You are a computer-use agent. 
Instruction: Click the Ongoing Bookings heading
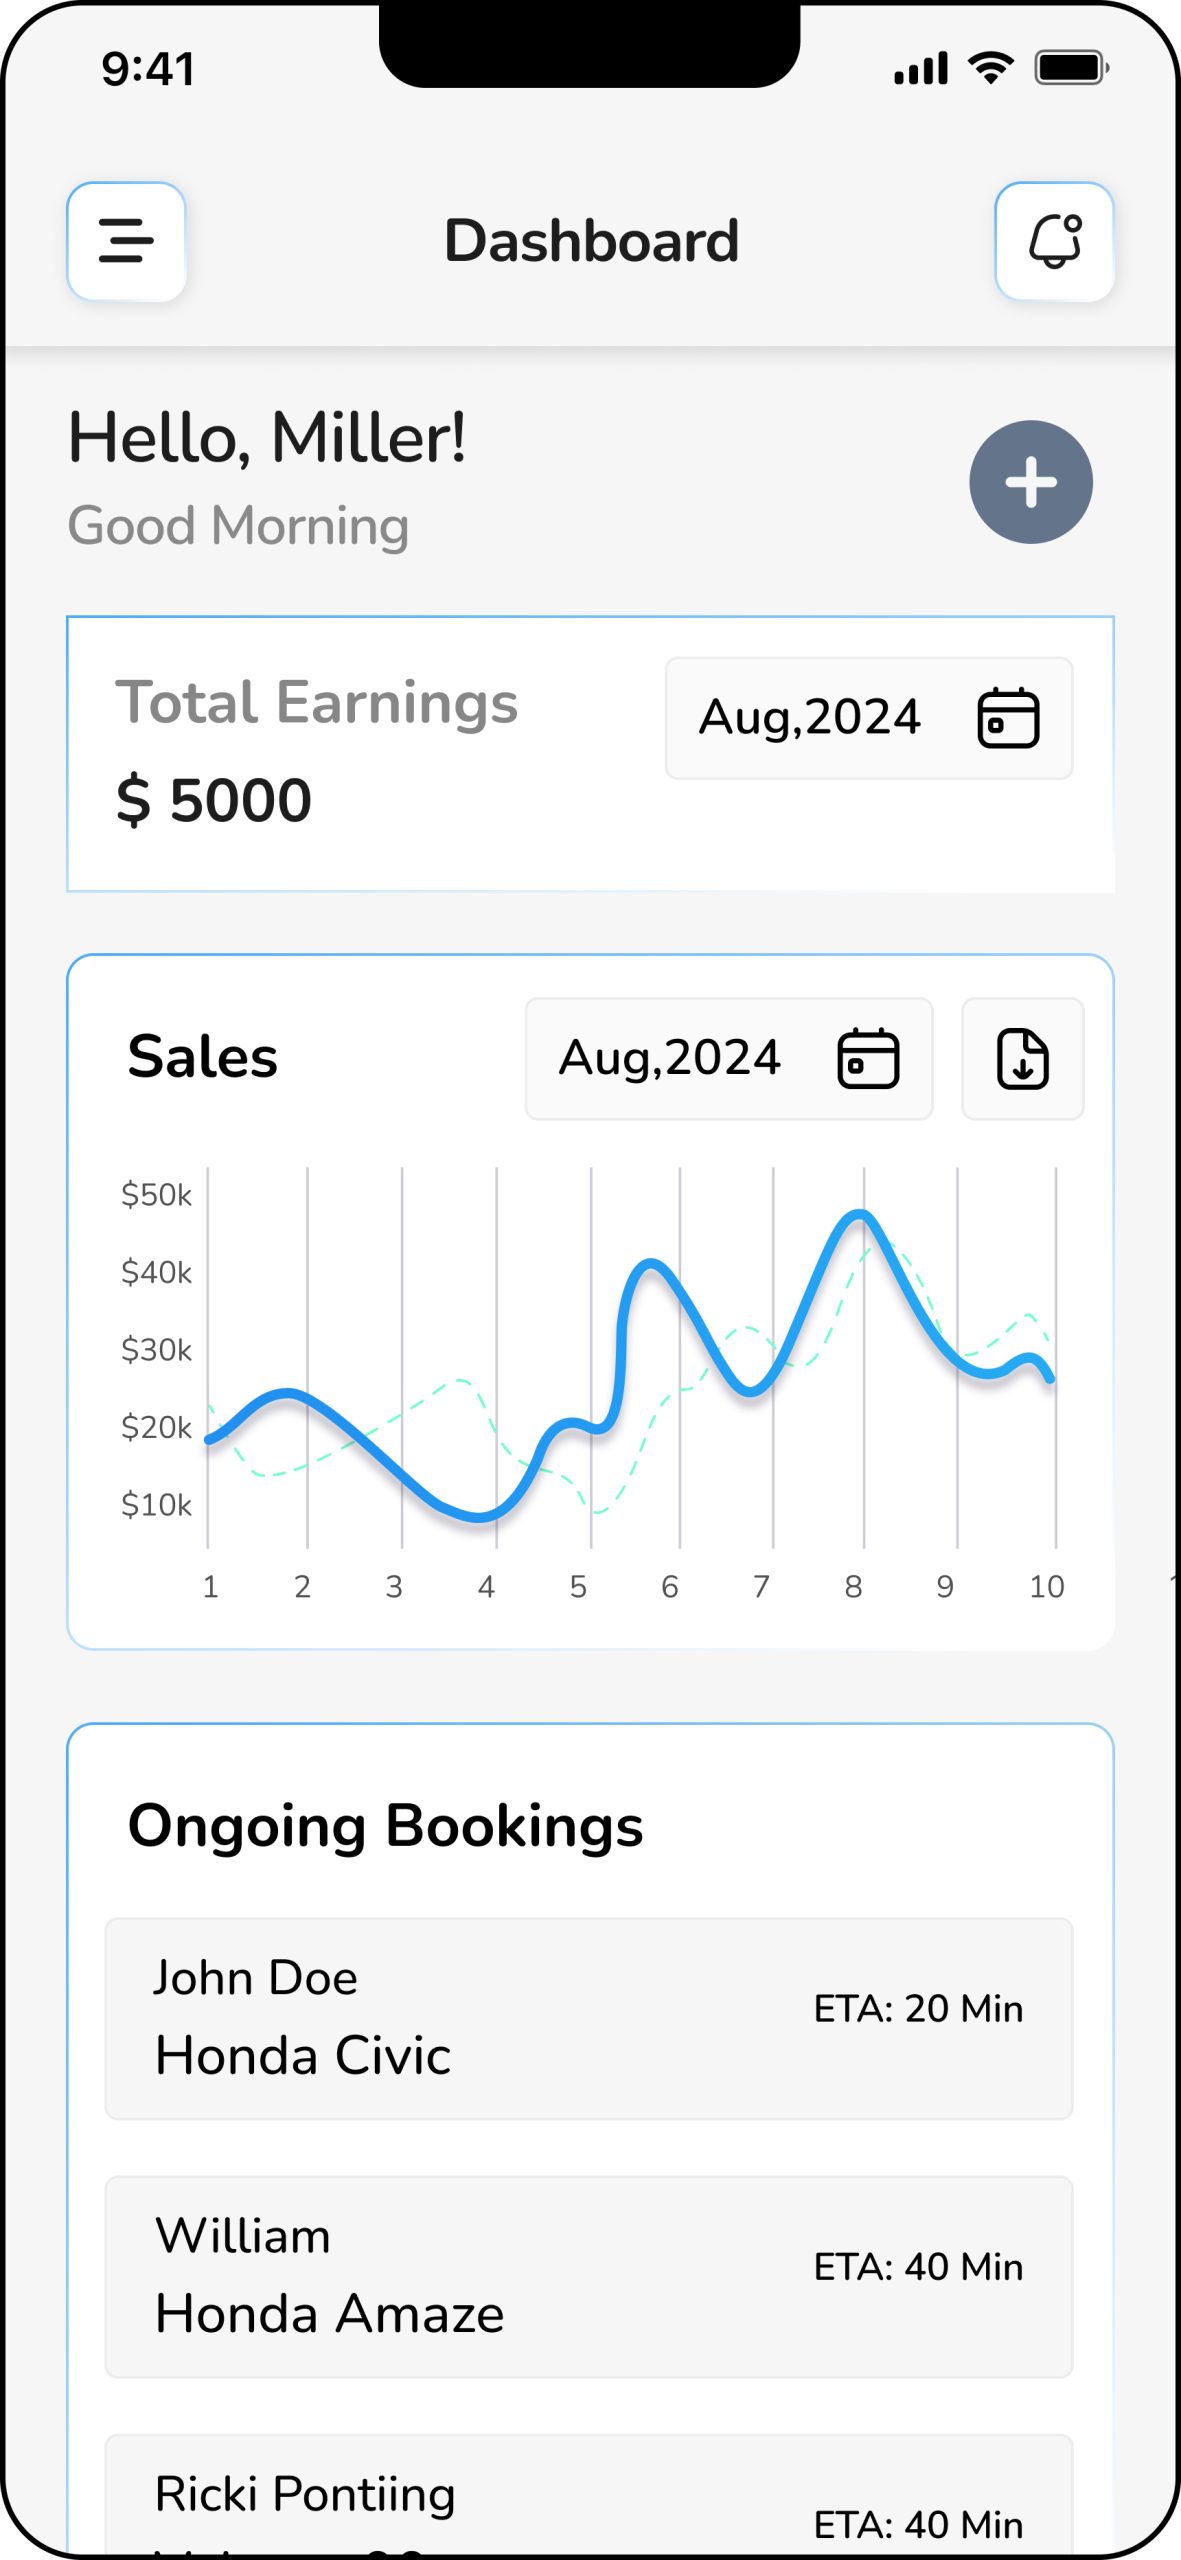point(385,1826)
